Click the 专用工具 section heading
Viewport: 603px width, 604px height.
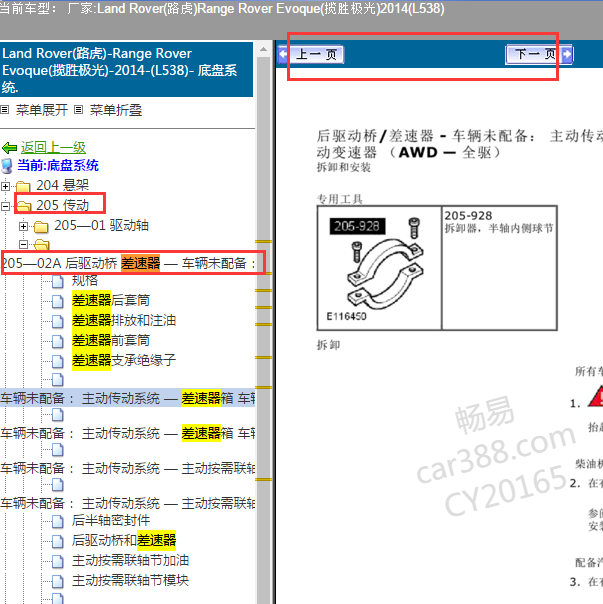pyautogui.click(x=339, y=199)
